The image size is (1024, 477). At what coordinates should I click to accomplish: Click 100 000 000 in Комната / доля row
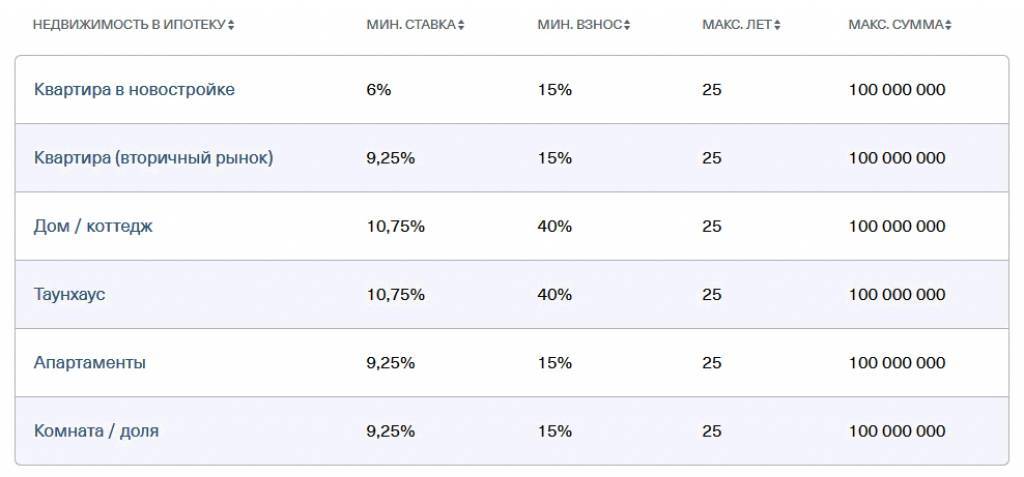point(897,431)
